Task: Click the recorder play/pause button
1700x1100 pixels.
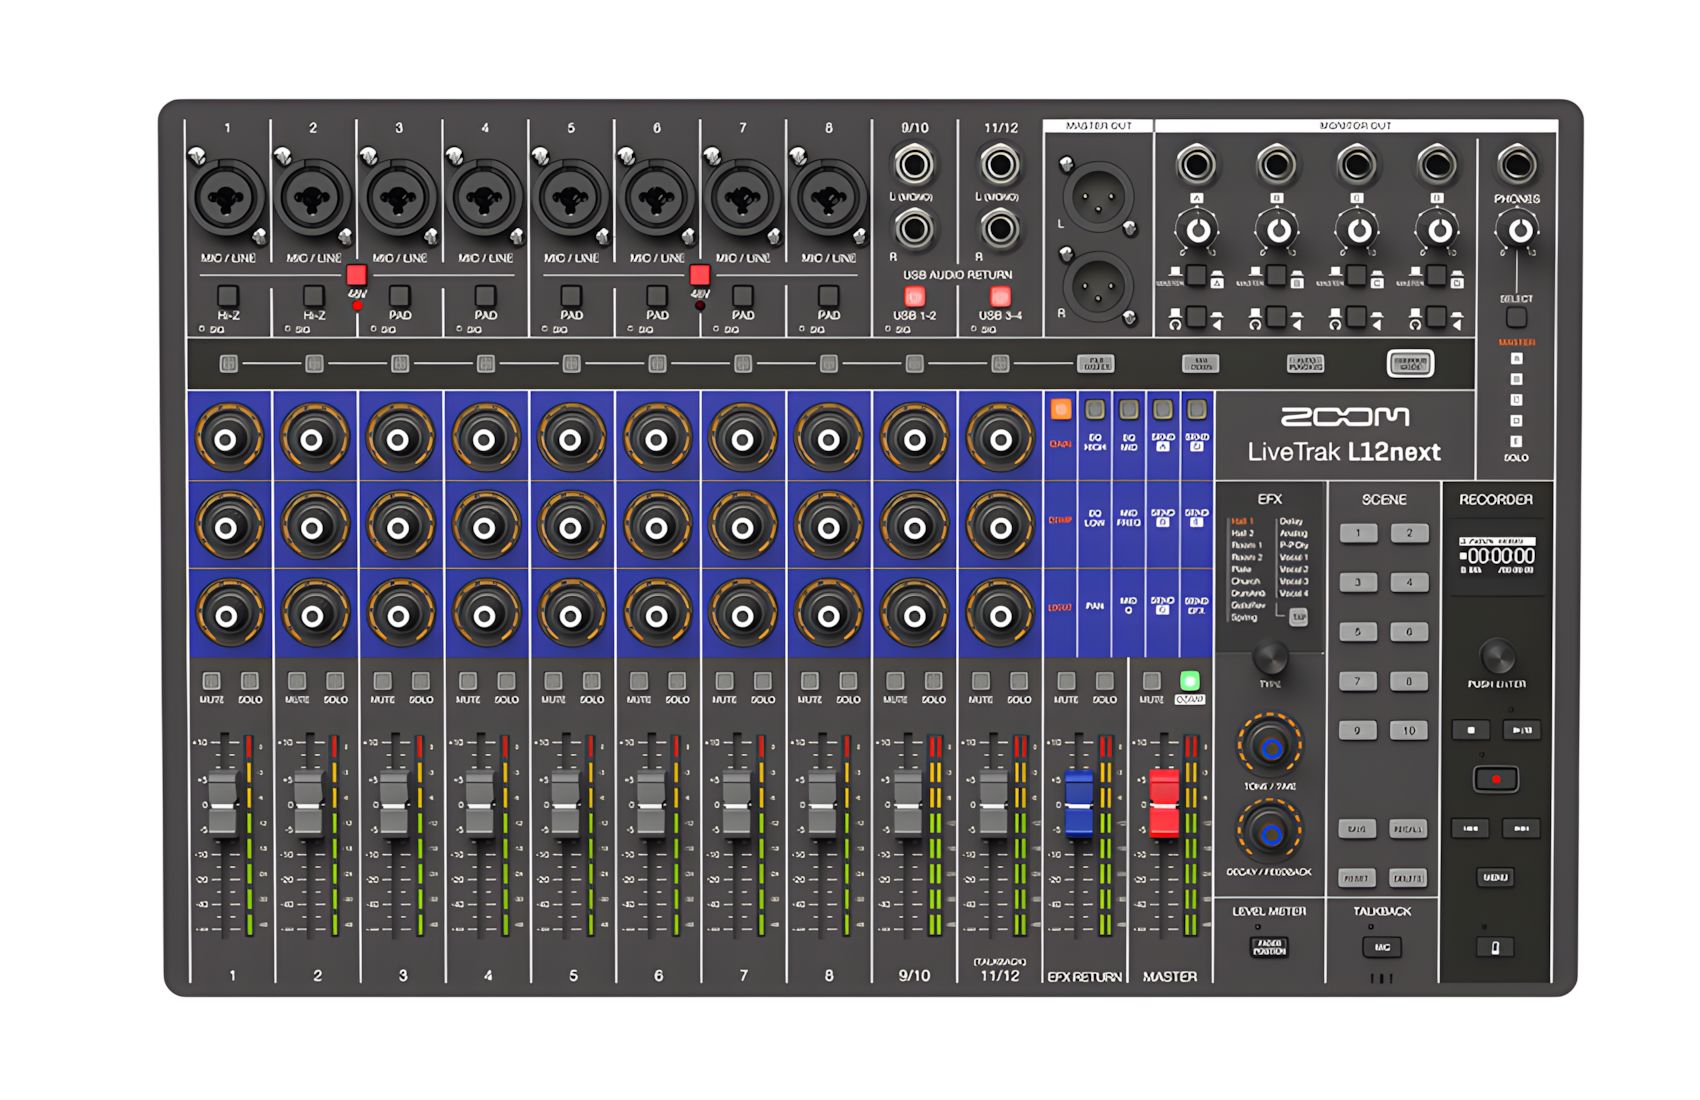Action: click(x=1521, y=730)
